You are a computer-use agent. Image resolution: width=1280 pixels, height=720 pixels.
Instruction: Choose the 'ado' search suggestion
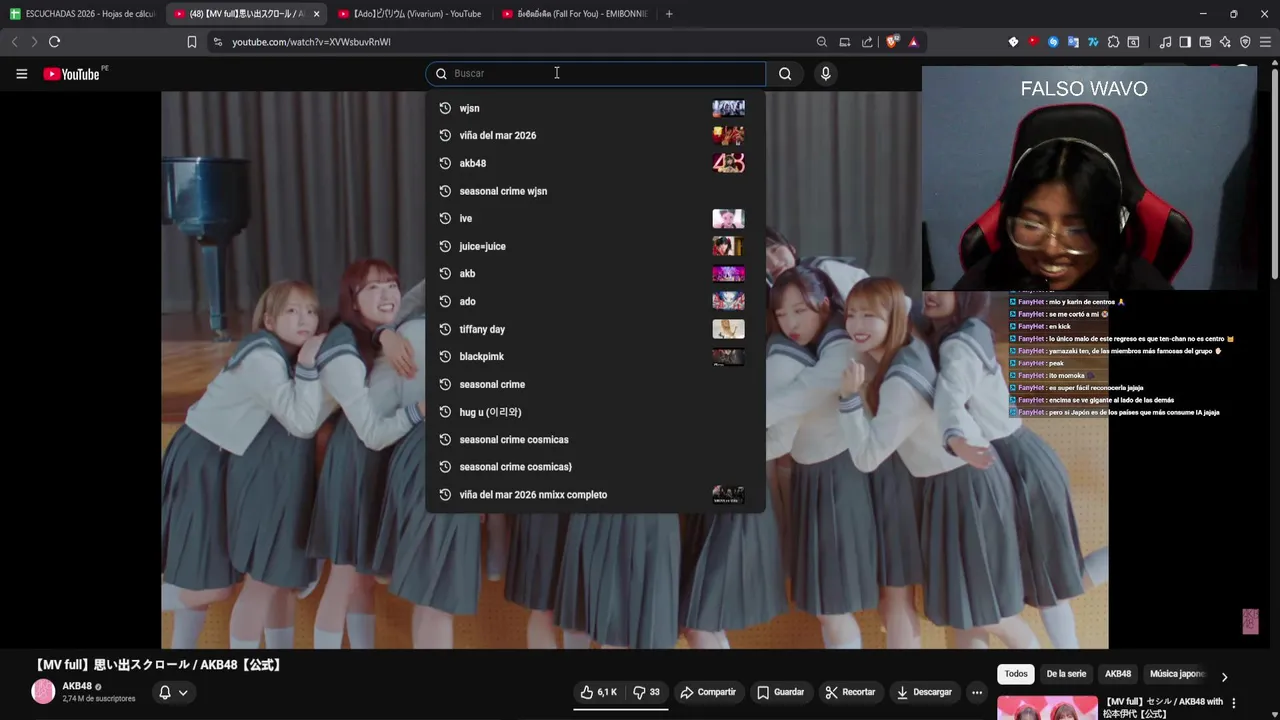595,301
